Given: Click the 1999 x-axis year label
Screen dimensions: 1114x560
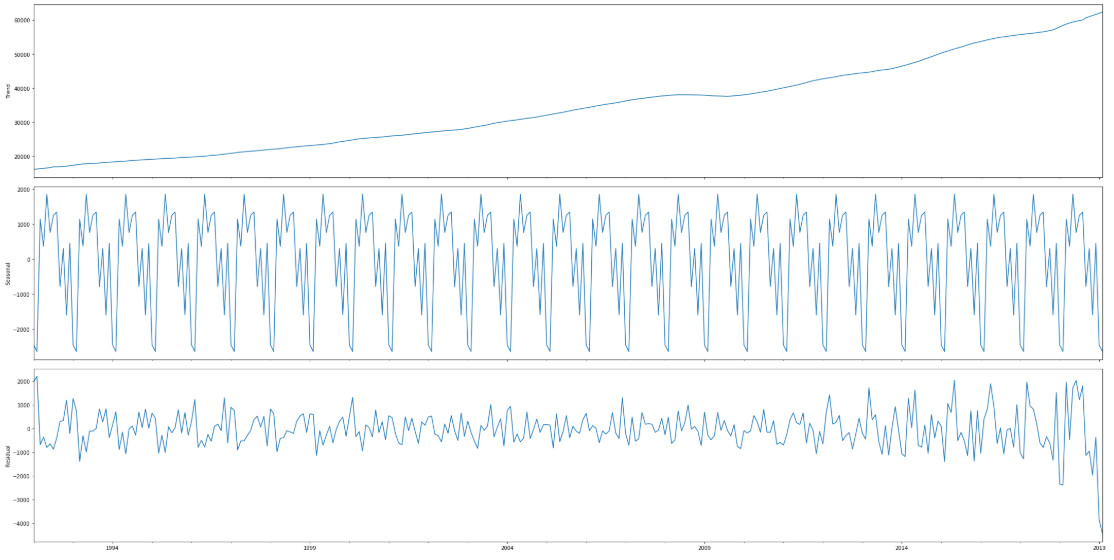Looking at the screenshot, I should 309,548.
